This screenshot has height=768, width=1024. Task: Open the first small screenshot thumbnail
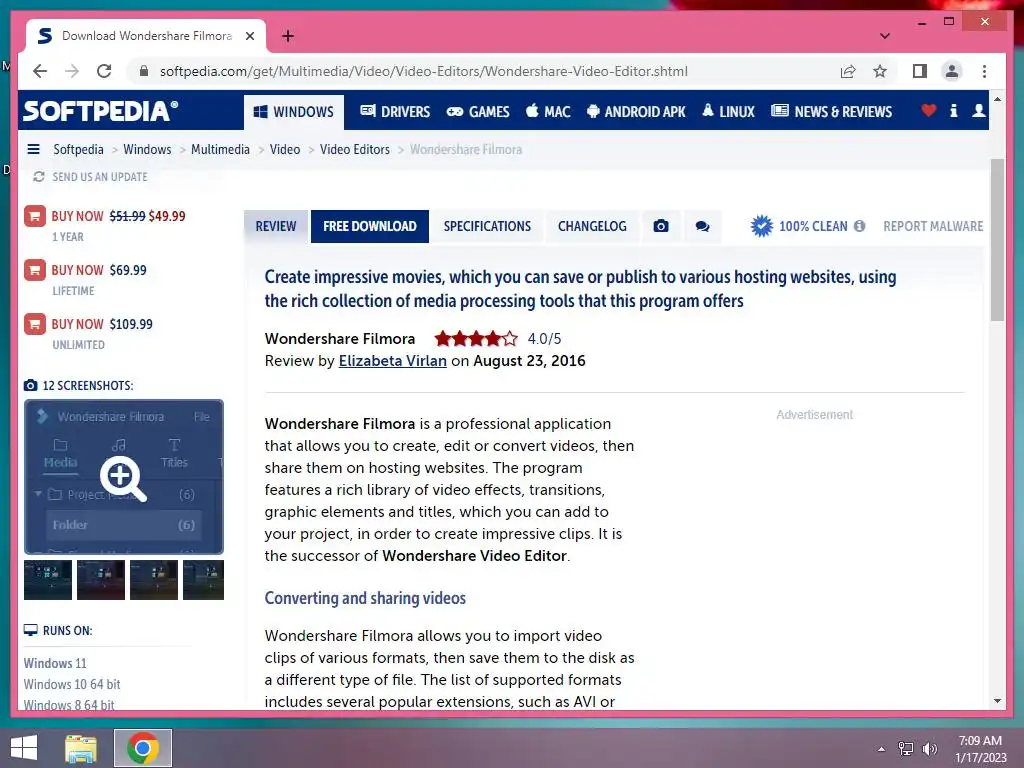(x=48, y=580)
